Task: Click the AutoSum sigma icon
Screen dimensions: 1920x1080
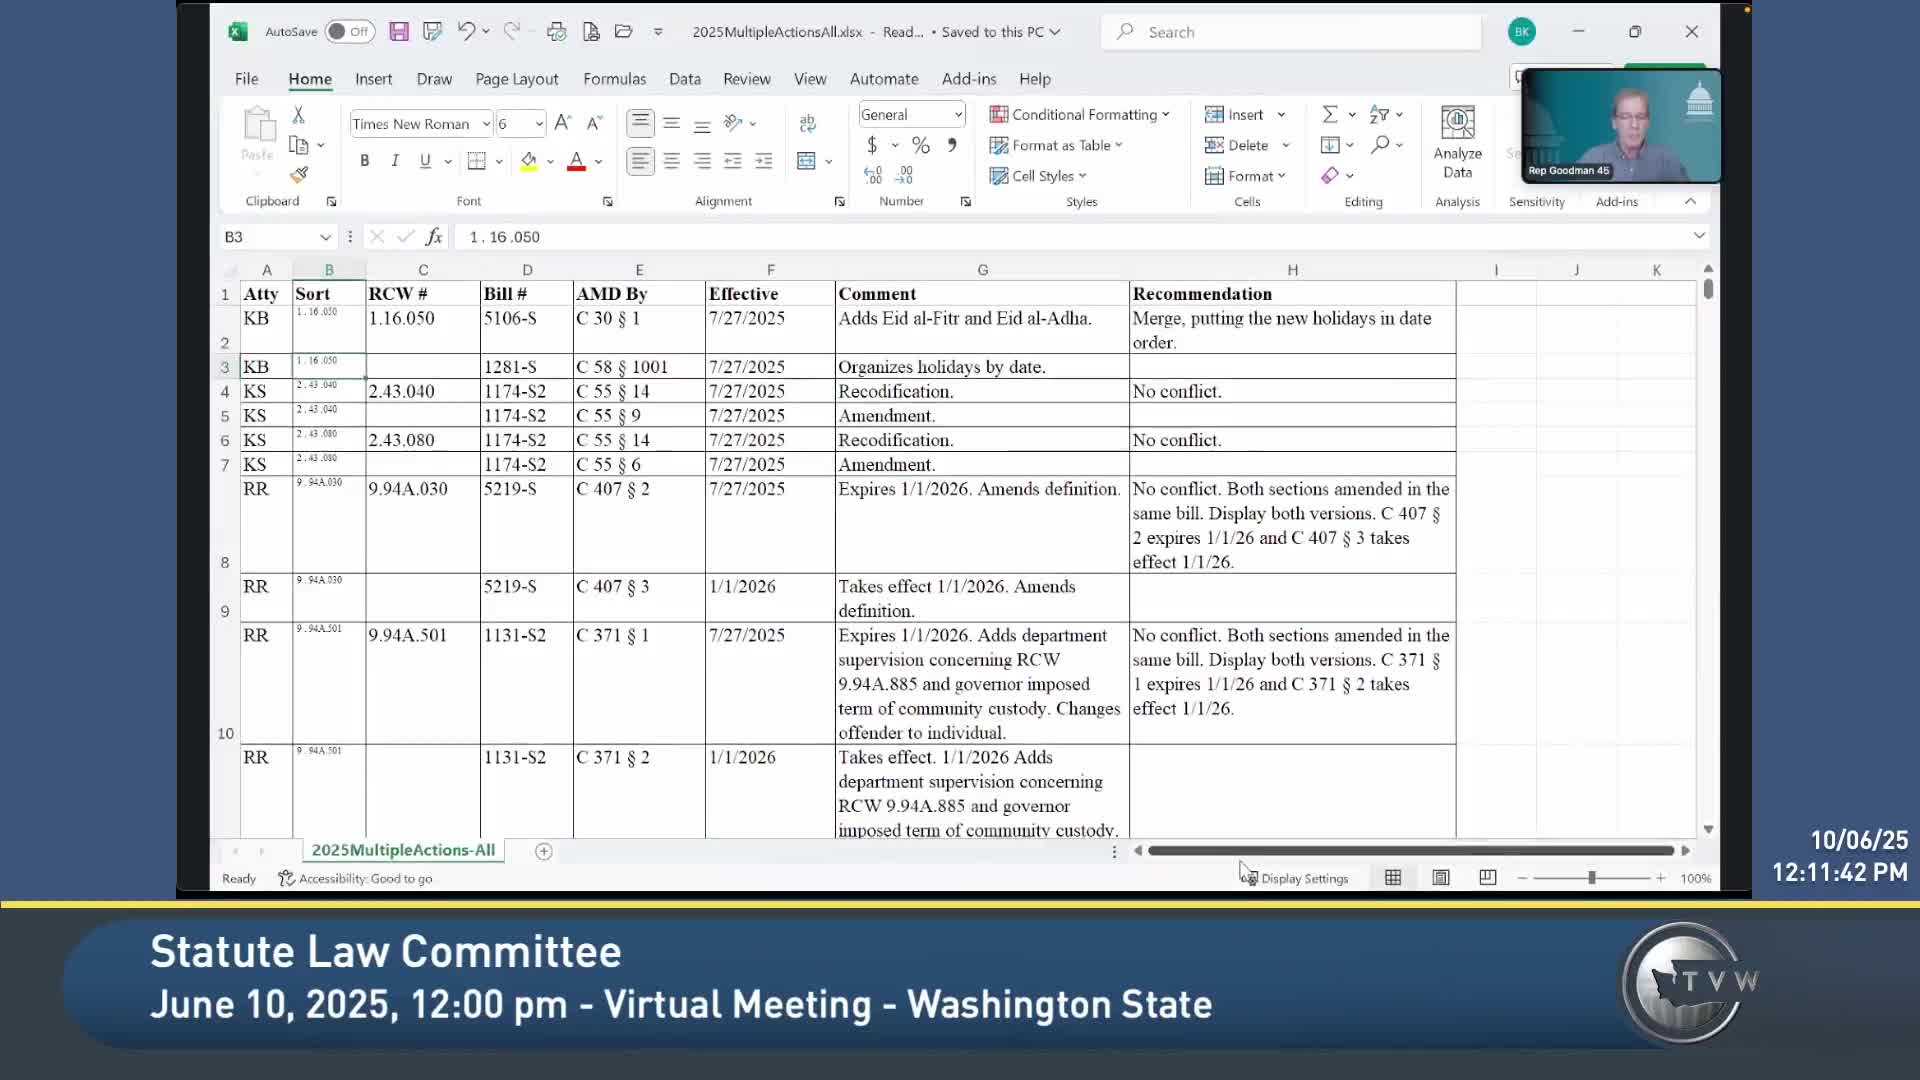Action: coord(1330,114)
